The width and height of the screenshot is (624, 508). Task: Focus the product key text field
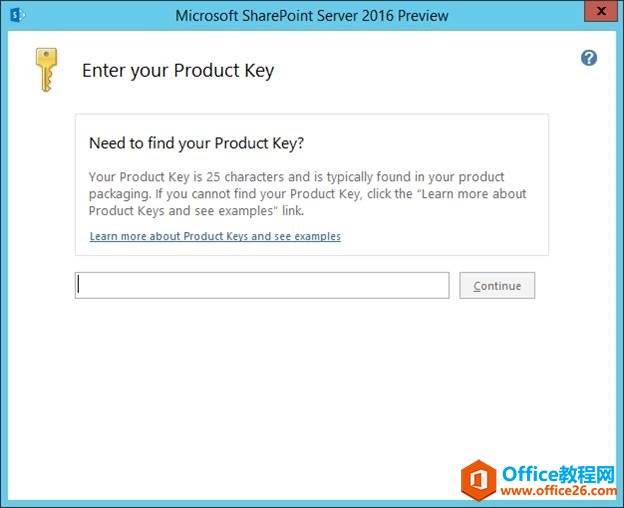(262, 285)
